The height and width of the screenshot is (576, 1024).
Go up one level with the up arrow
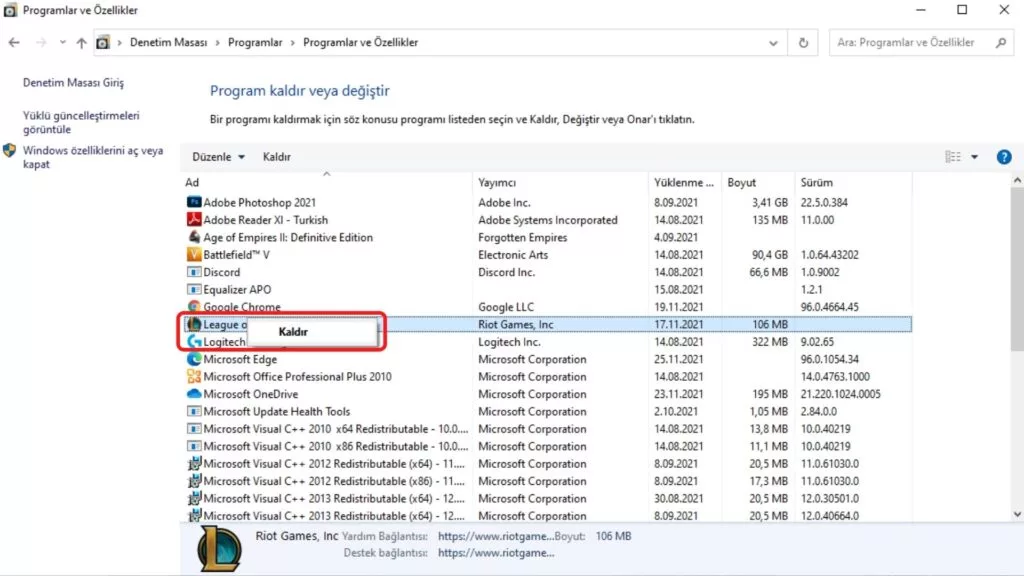click(x=81, y=42)
